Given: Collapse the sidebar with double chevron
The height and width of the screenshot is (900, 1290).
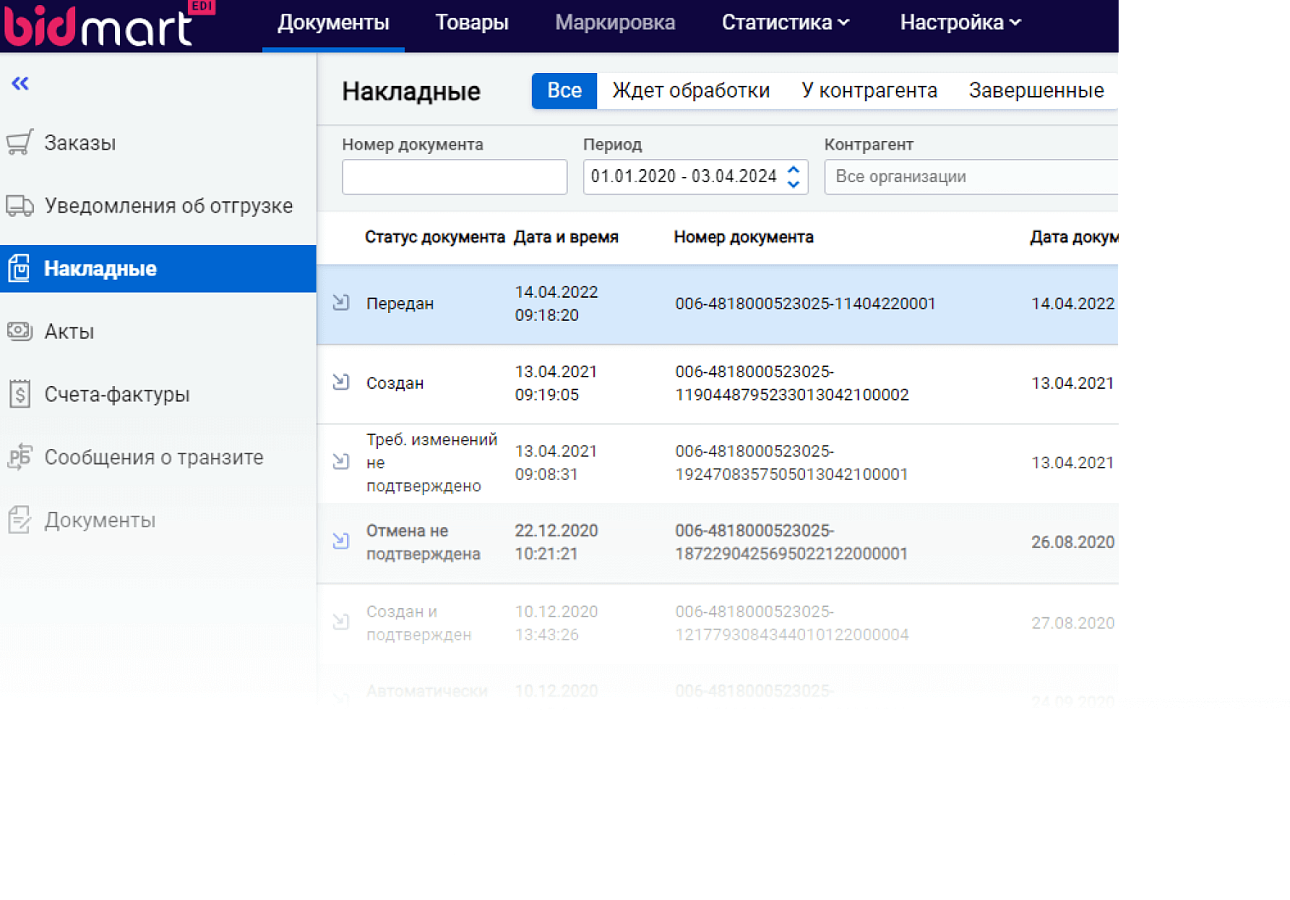Looking at the screenshot, I should [x=20, y=83].
